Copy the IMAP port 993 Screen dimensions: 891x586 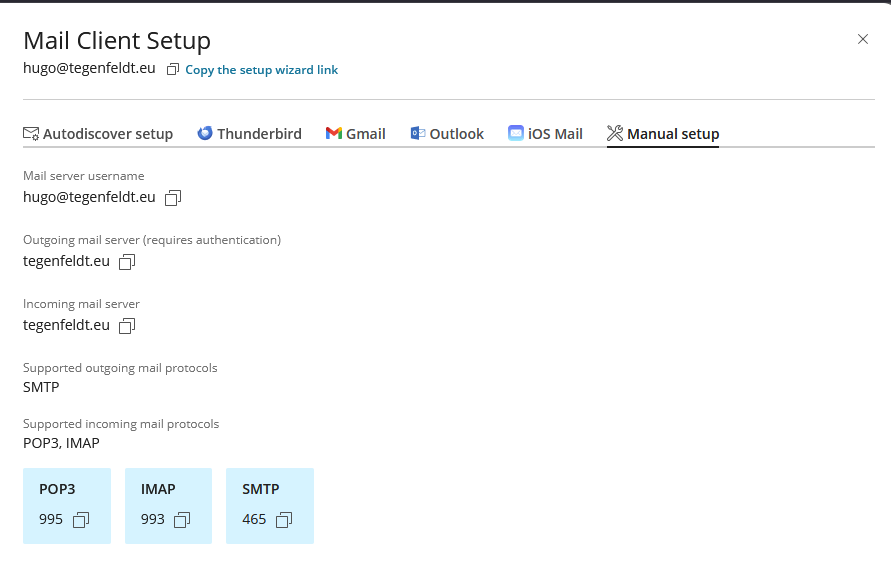pyautogui.click(x=182, y=520)
